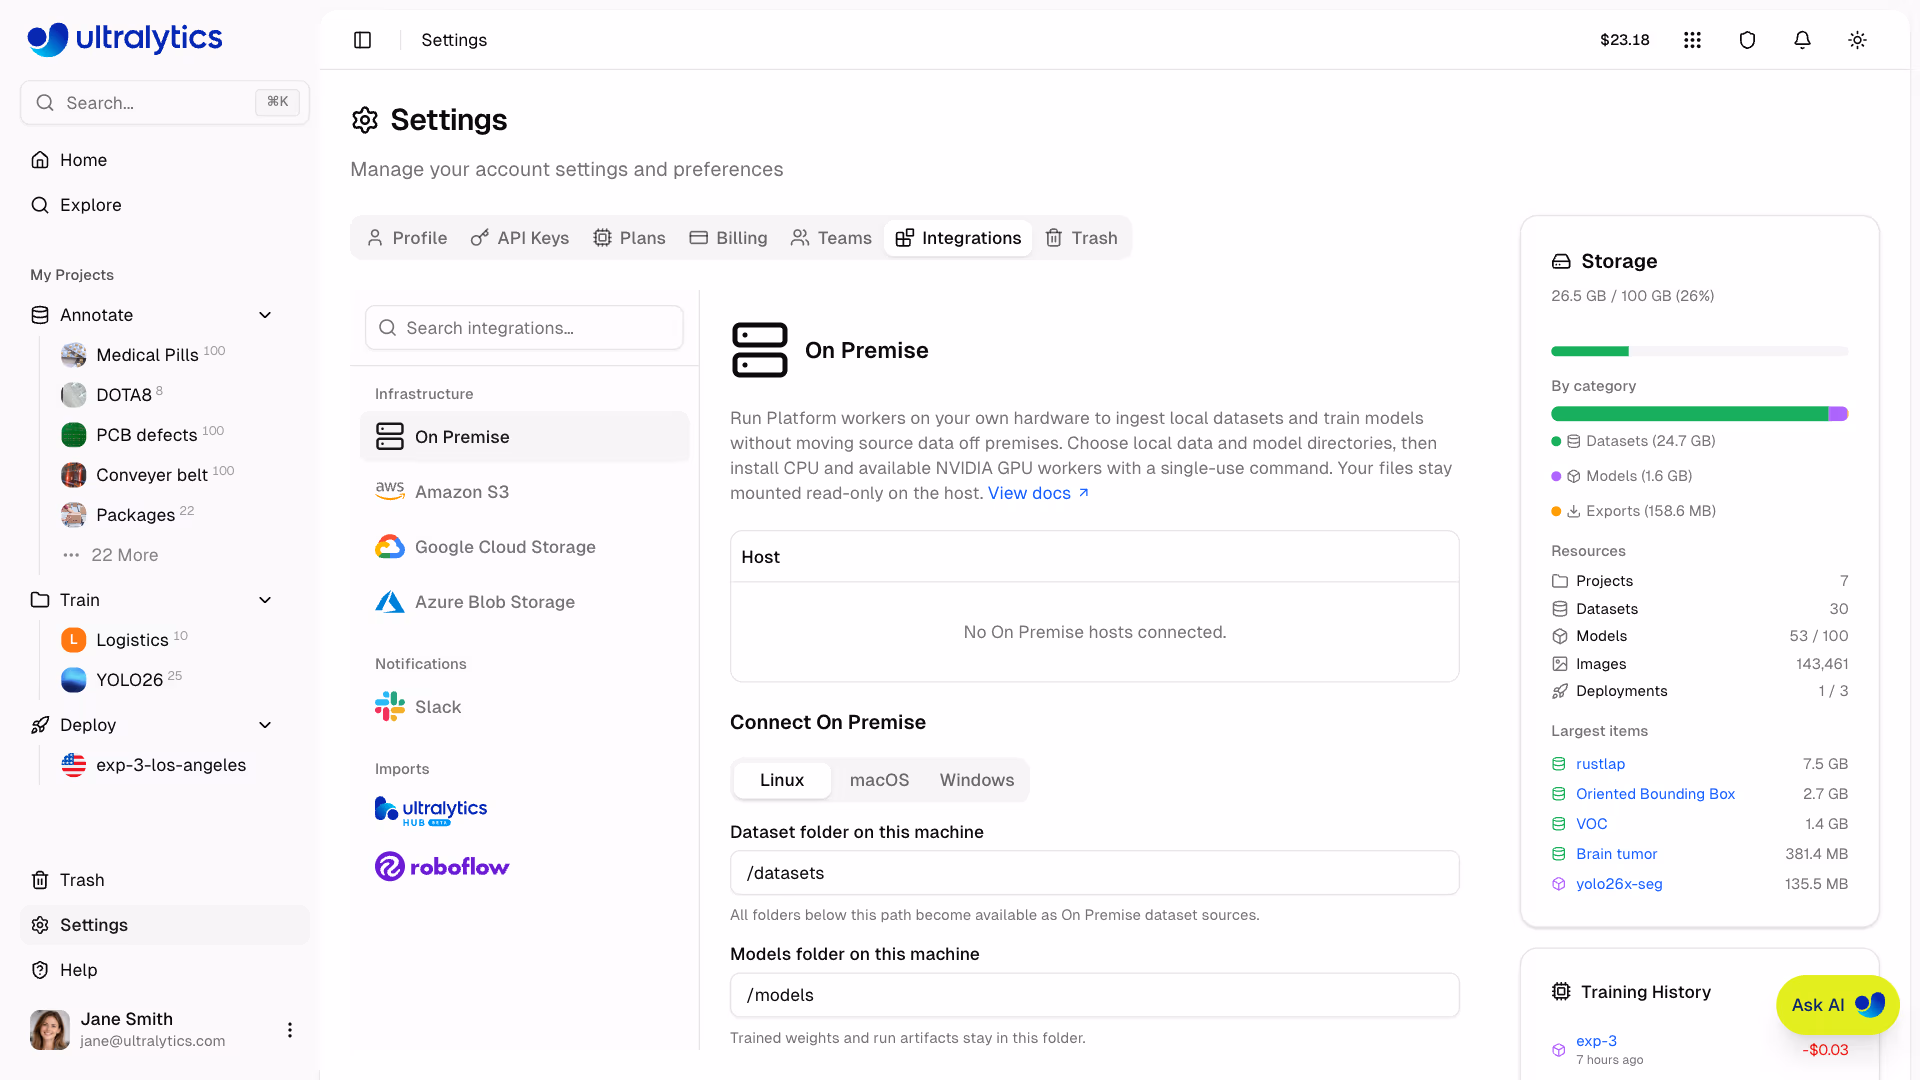
Task: Click Datasets (24.7 GB) legend entry
Action: pyautogui.click(x=1634, y=441)
